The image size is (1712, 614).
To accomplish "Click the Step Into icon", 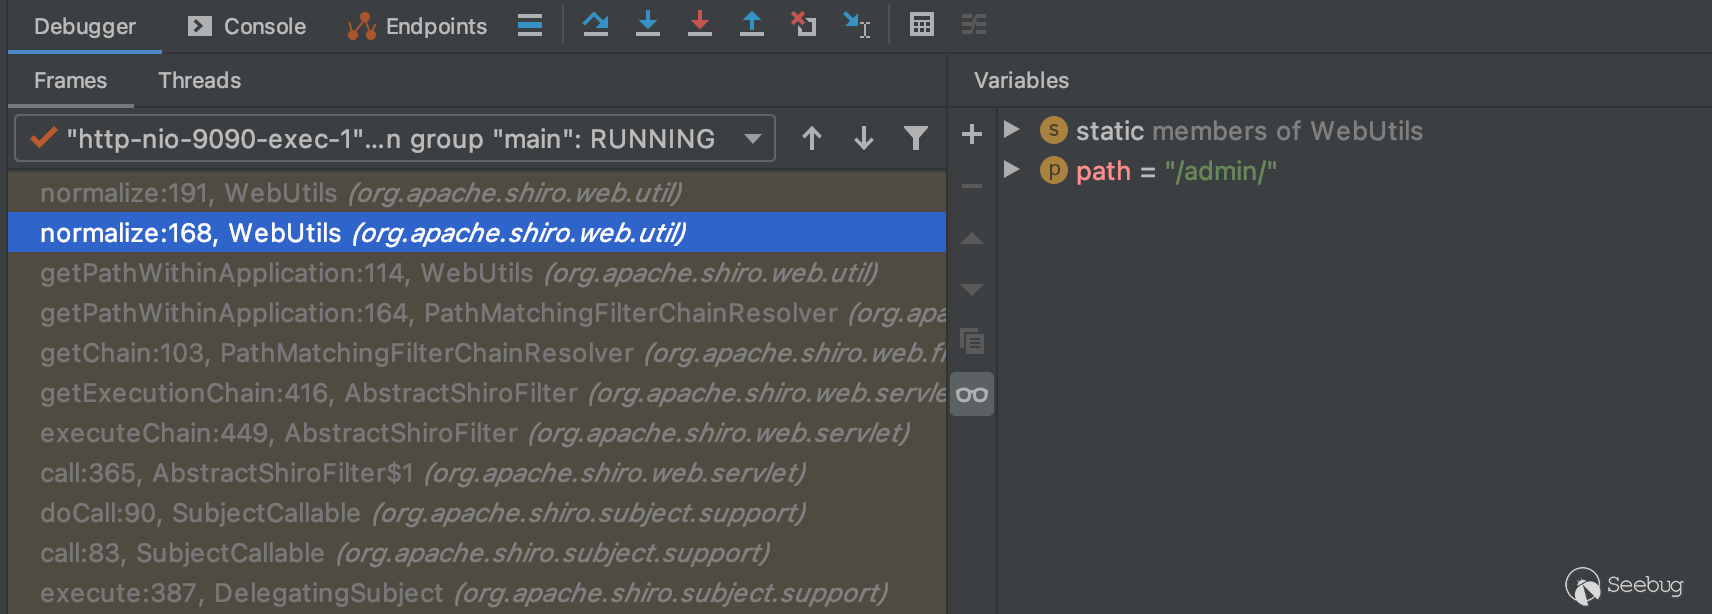I will pyautogui.click(x=648, y=24).
